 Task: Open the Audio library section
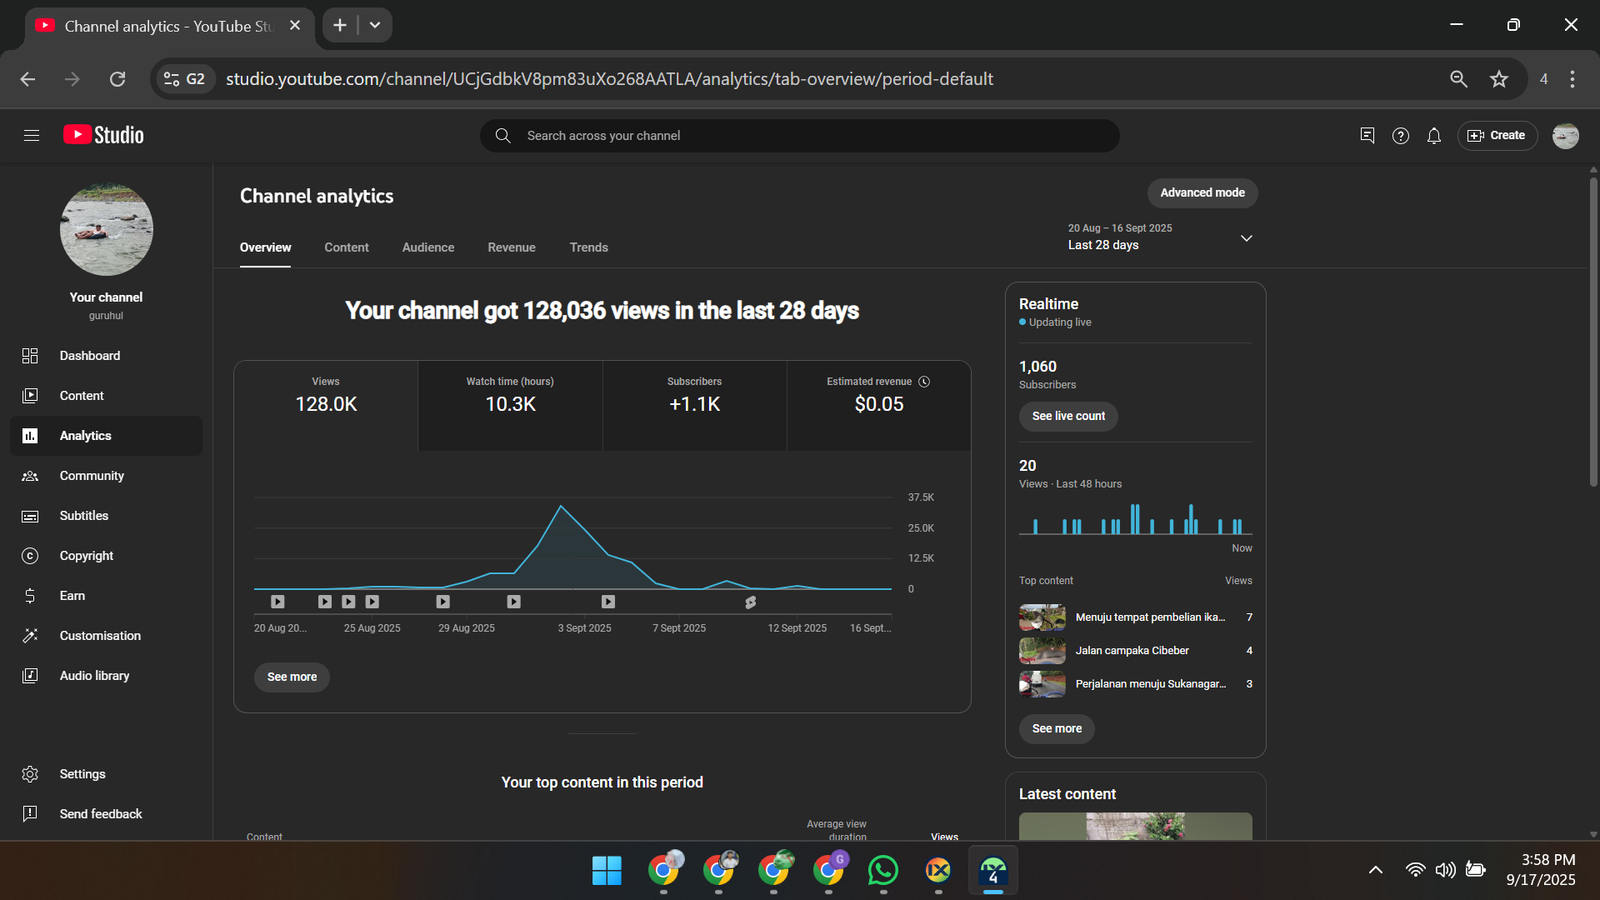point(94,676)
